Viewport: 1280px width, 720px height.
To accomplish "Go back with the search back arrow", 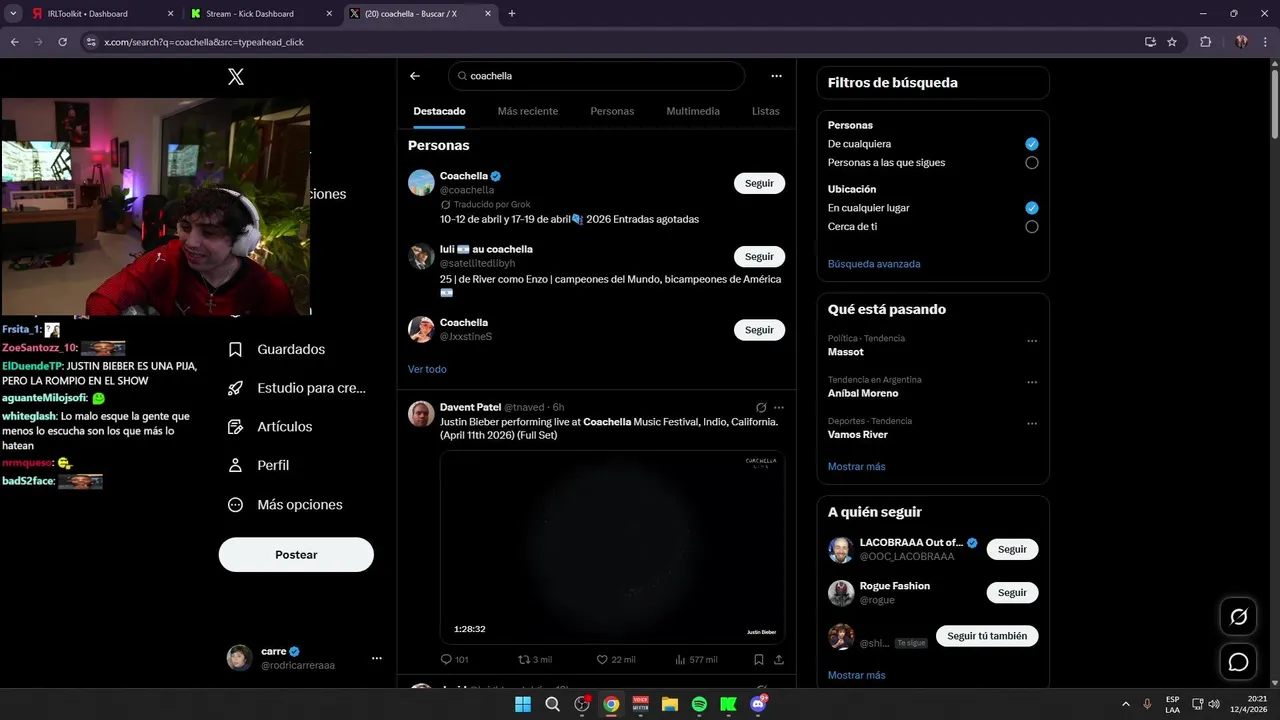I will (x=415, y=76).
